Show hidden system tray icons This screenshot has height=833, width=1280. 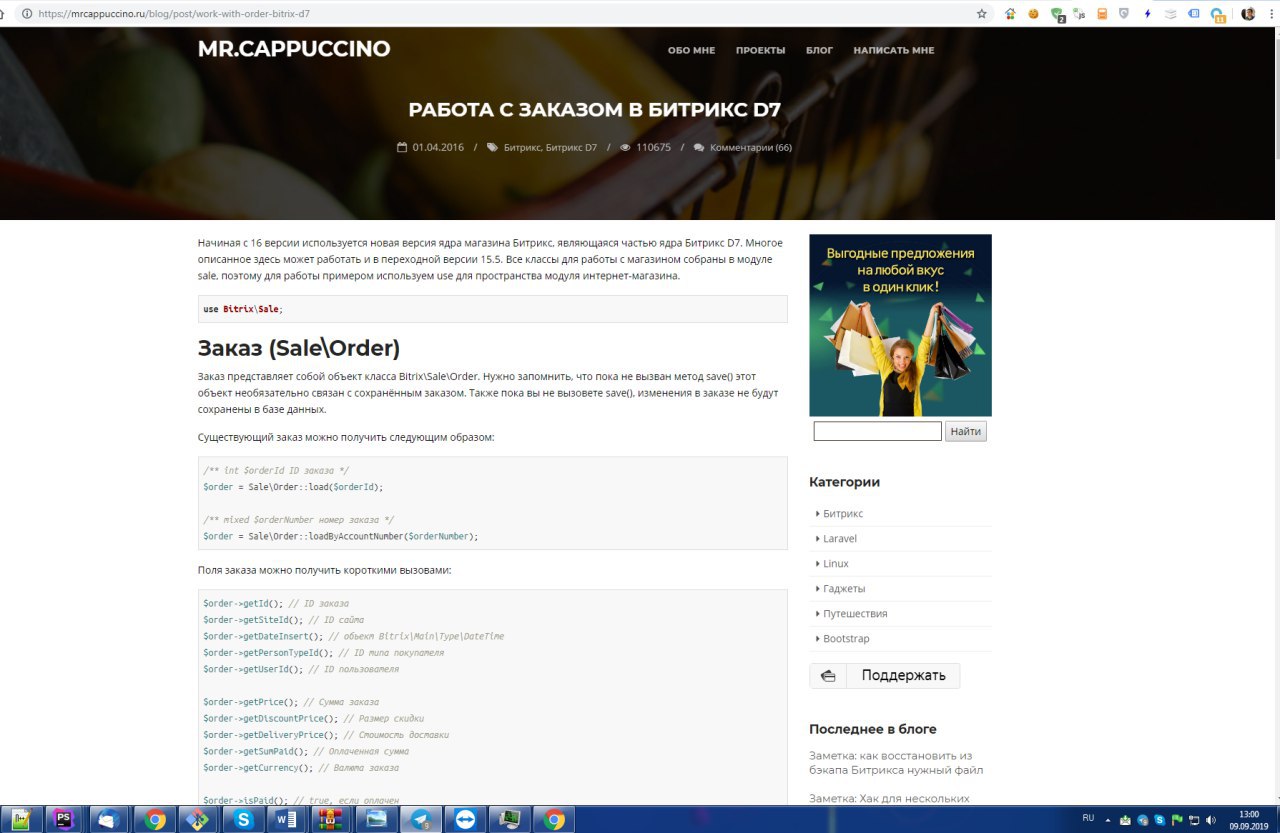tap(1108, 819)
